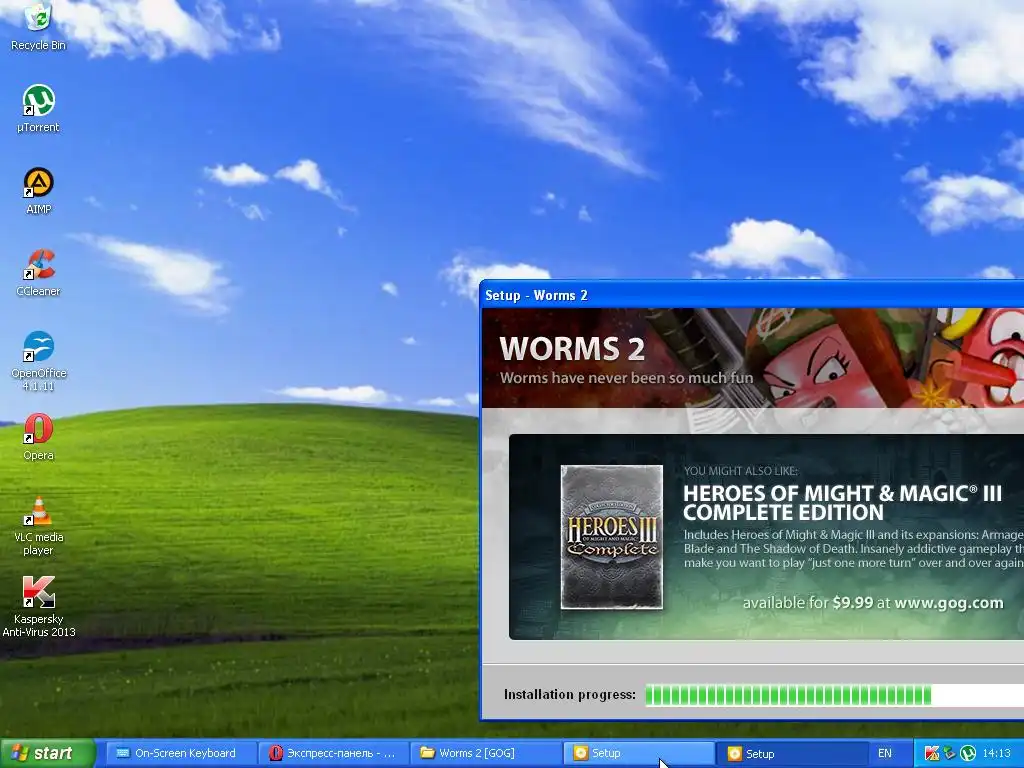
Task: Click 'Worms have never been so much fun' tagline
Action: tap(626, 378)
